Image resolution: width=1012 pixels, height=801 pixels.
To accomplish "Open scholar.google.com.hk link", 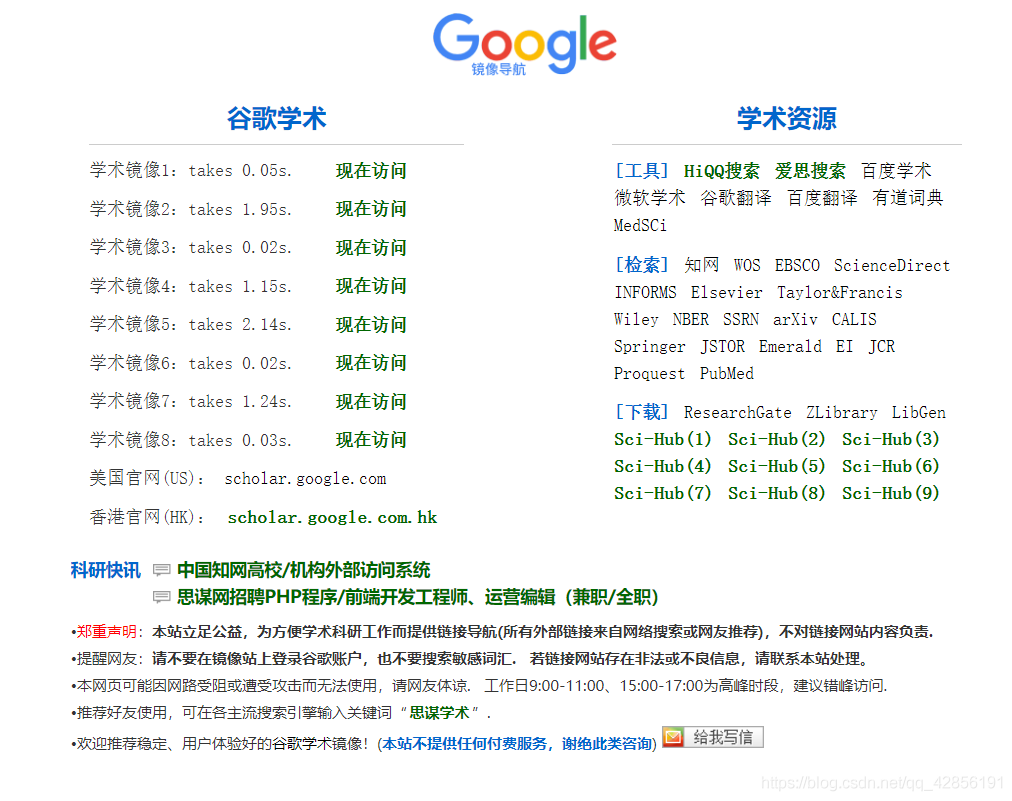I will 332,518.
